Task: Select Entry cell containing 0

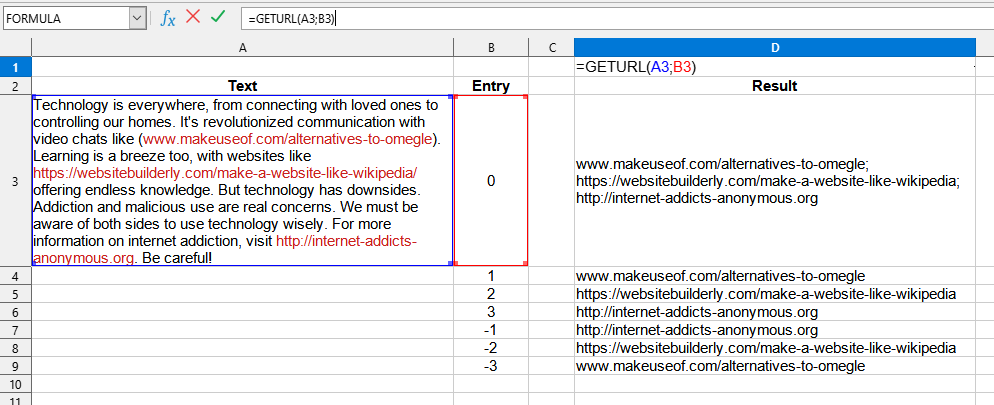Action: tap(490, 181)
